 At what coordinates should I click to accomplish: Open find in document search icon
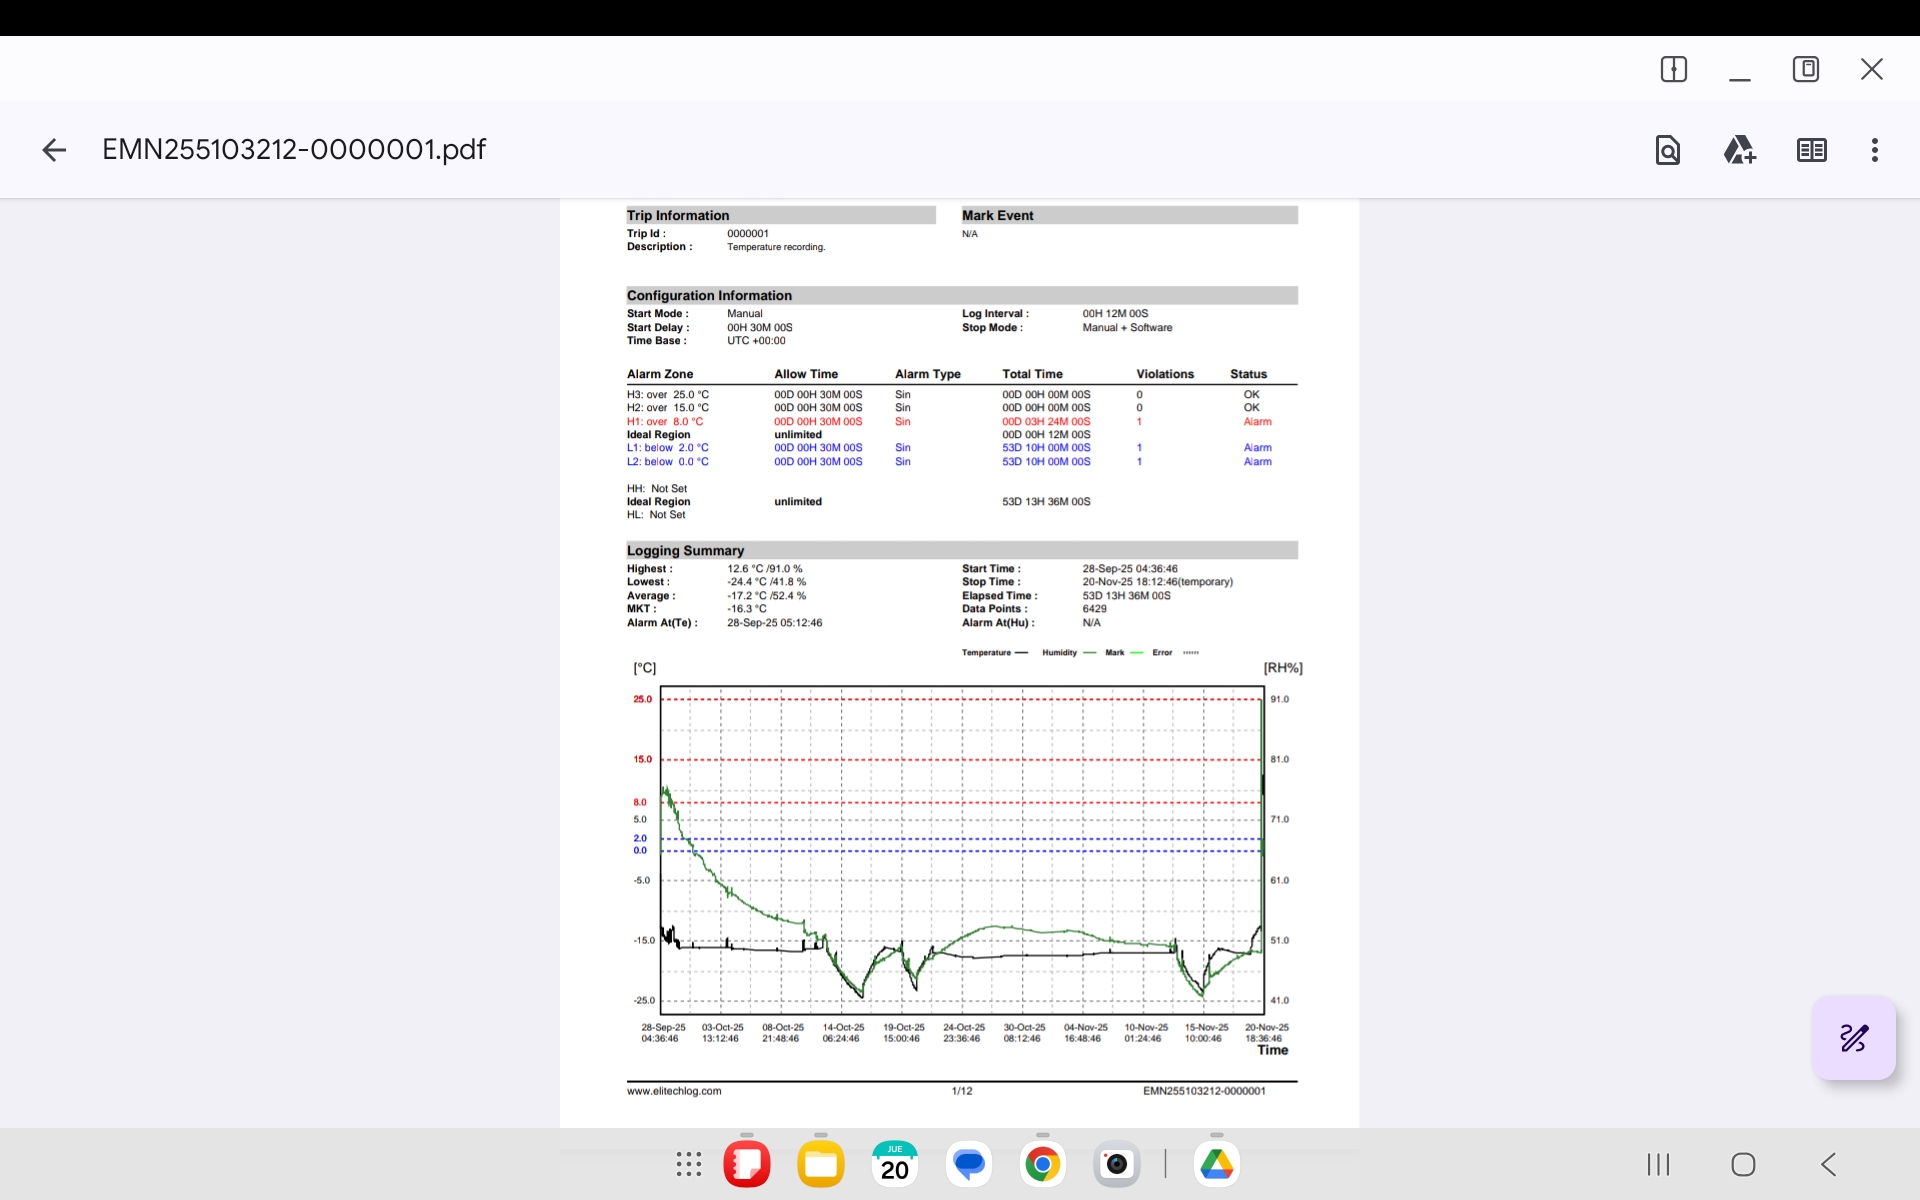click(x=1667, y=150)
